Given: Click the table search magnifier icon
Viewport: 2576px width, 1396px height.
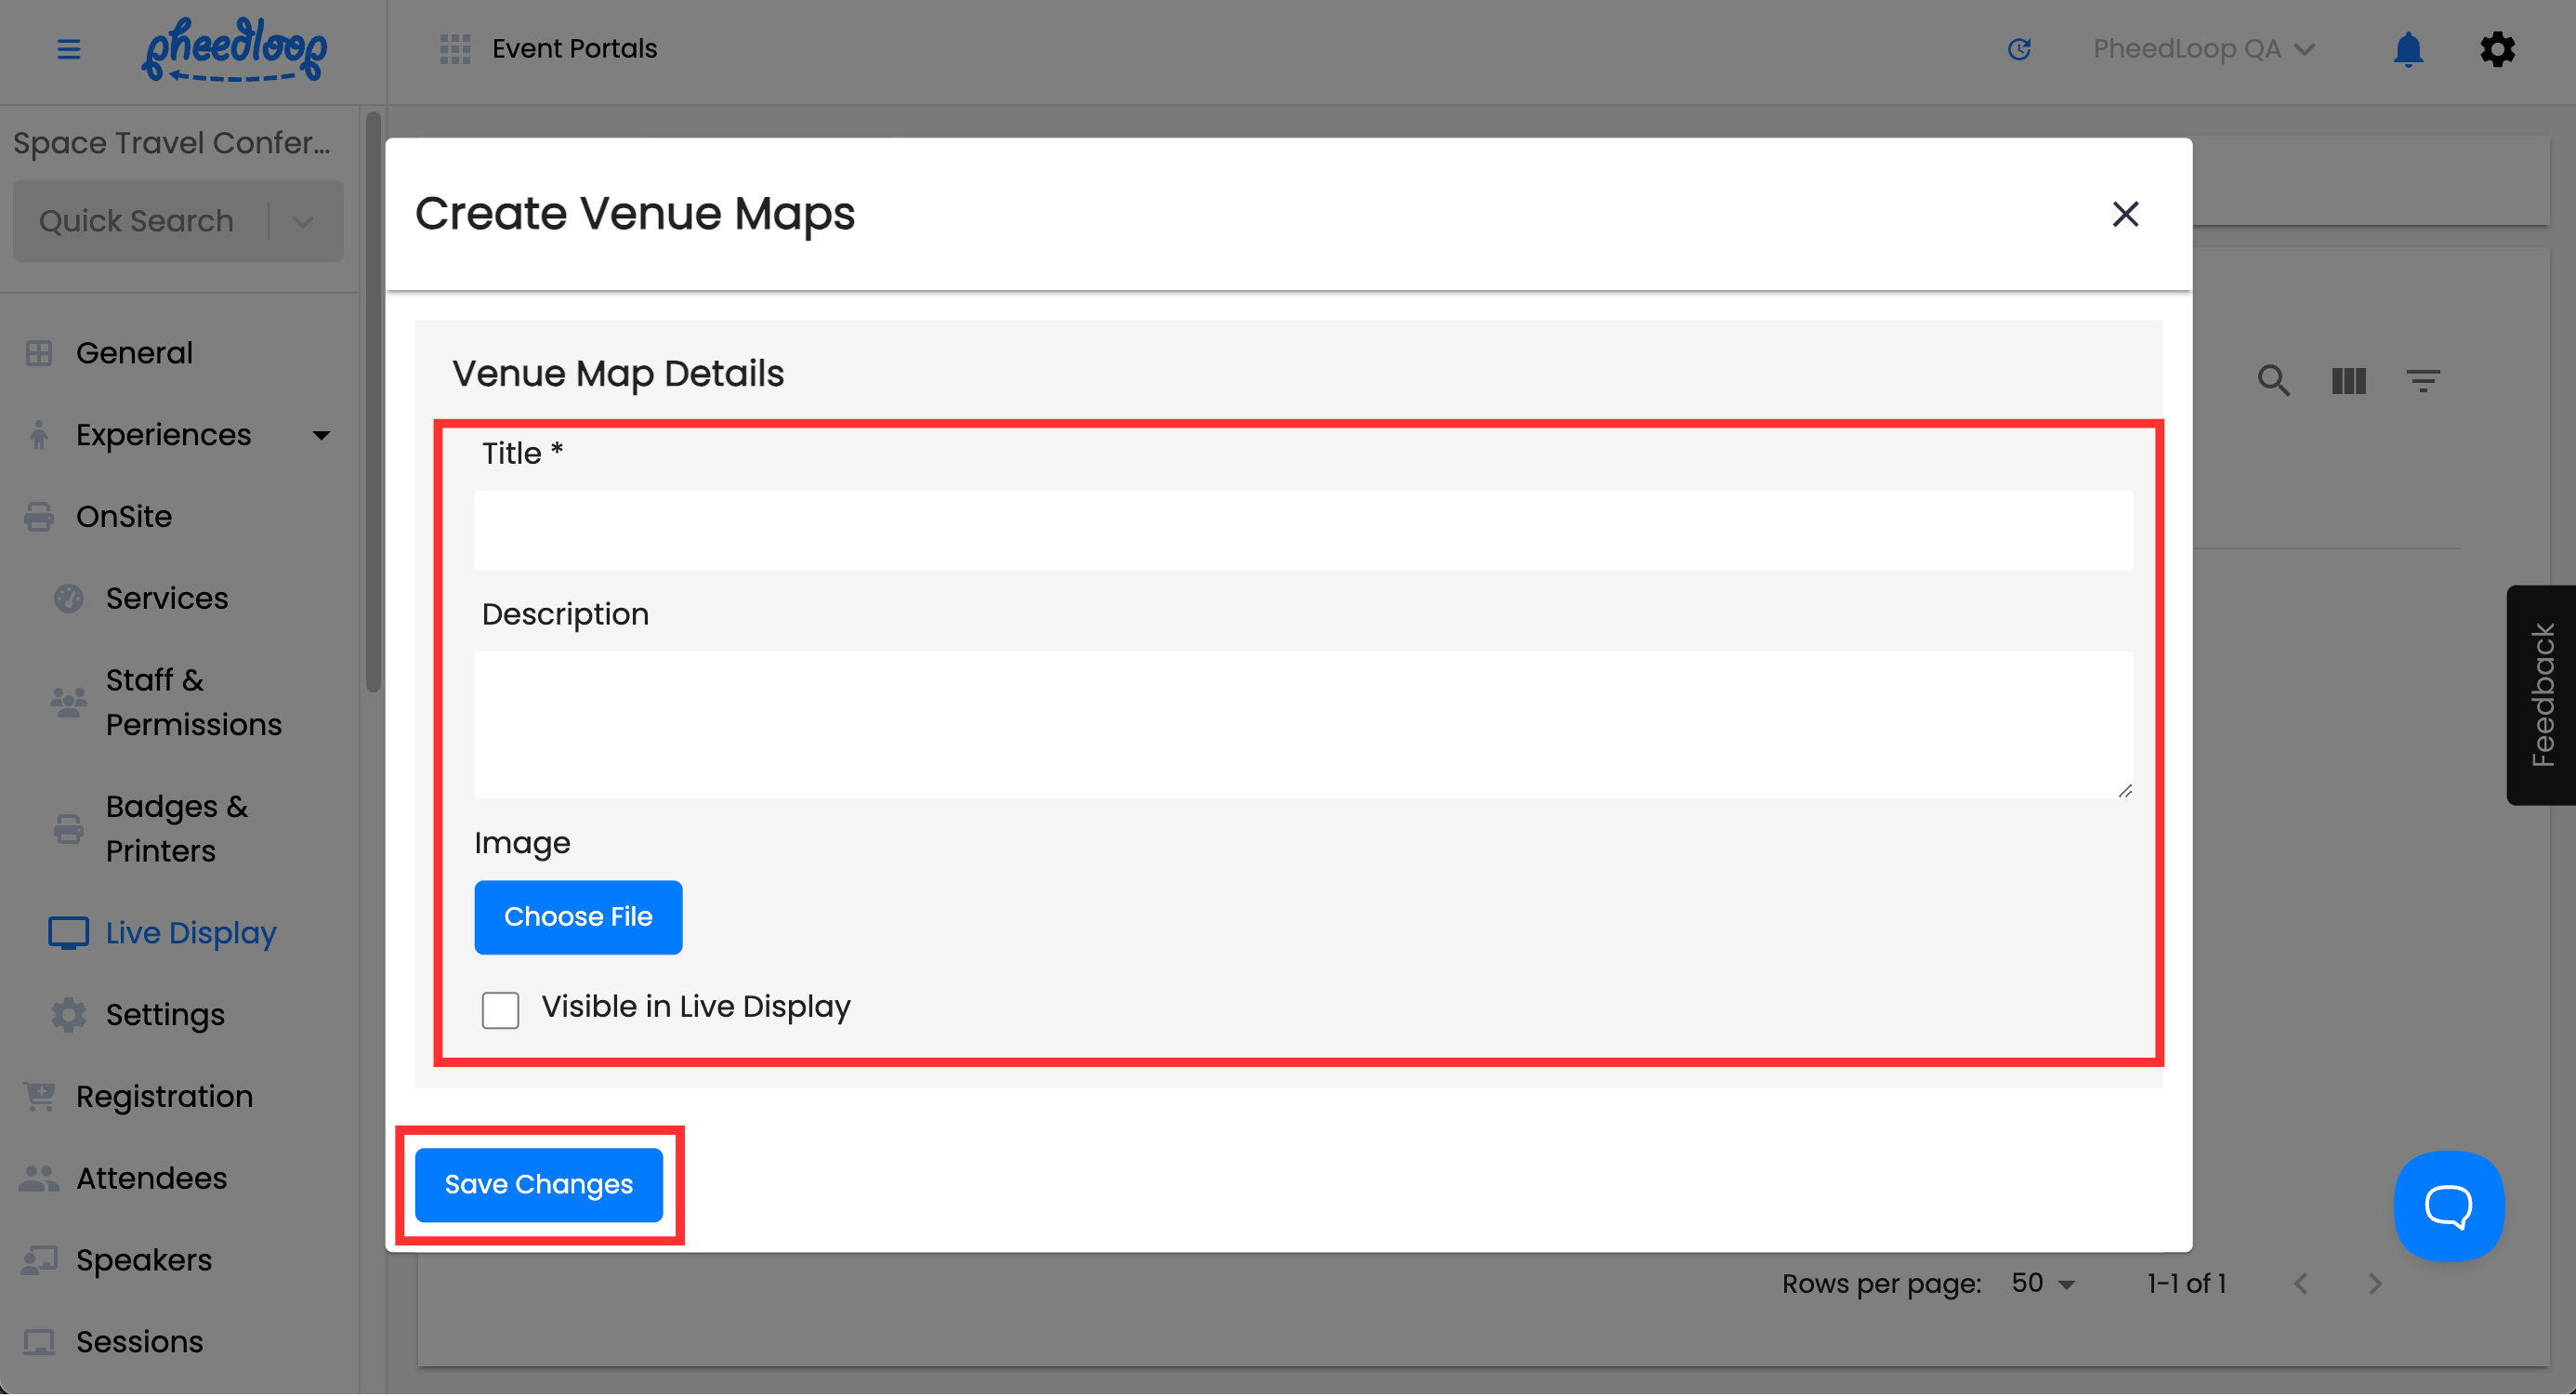Looking at the screenshot, I should (x=2273, y=380).
